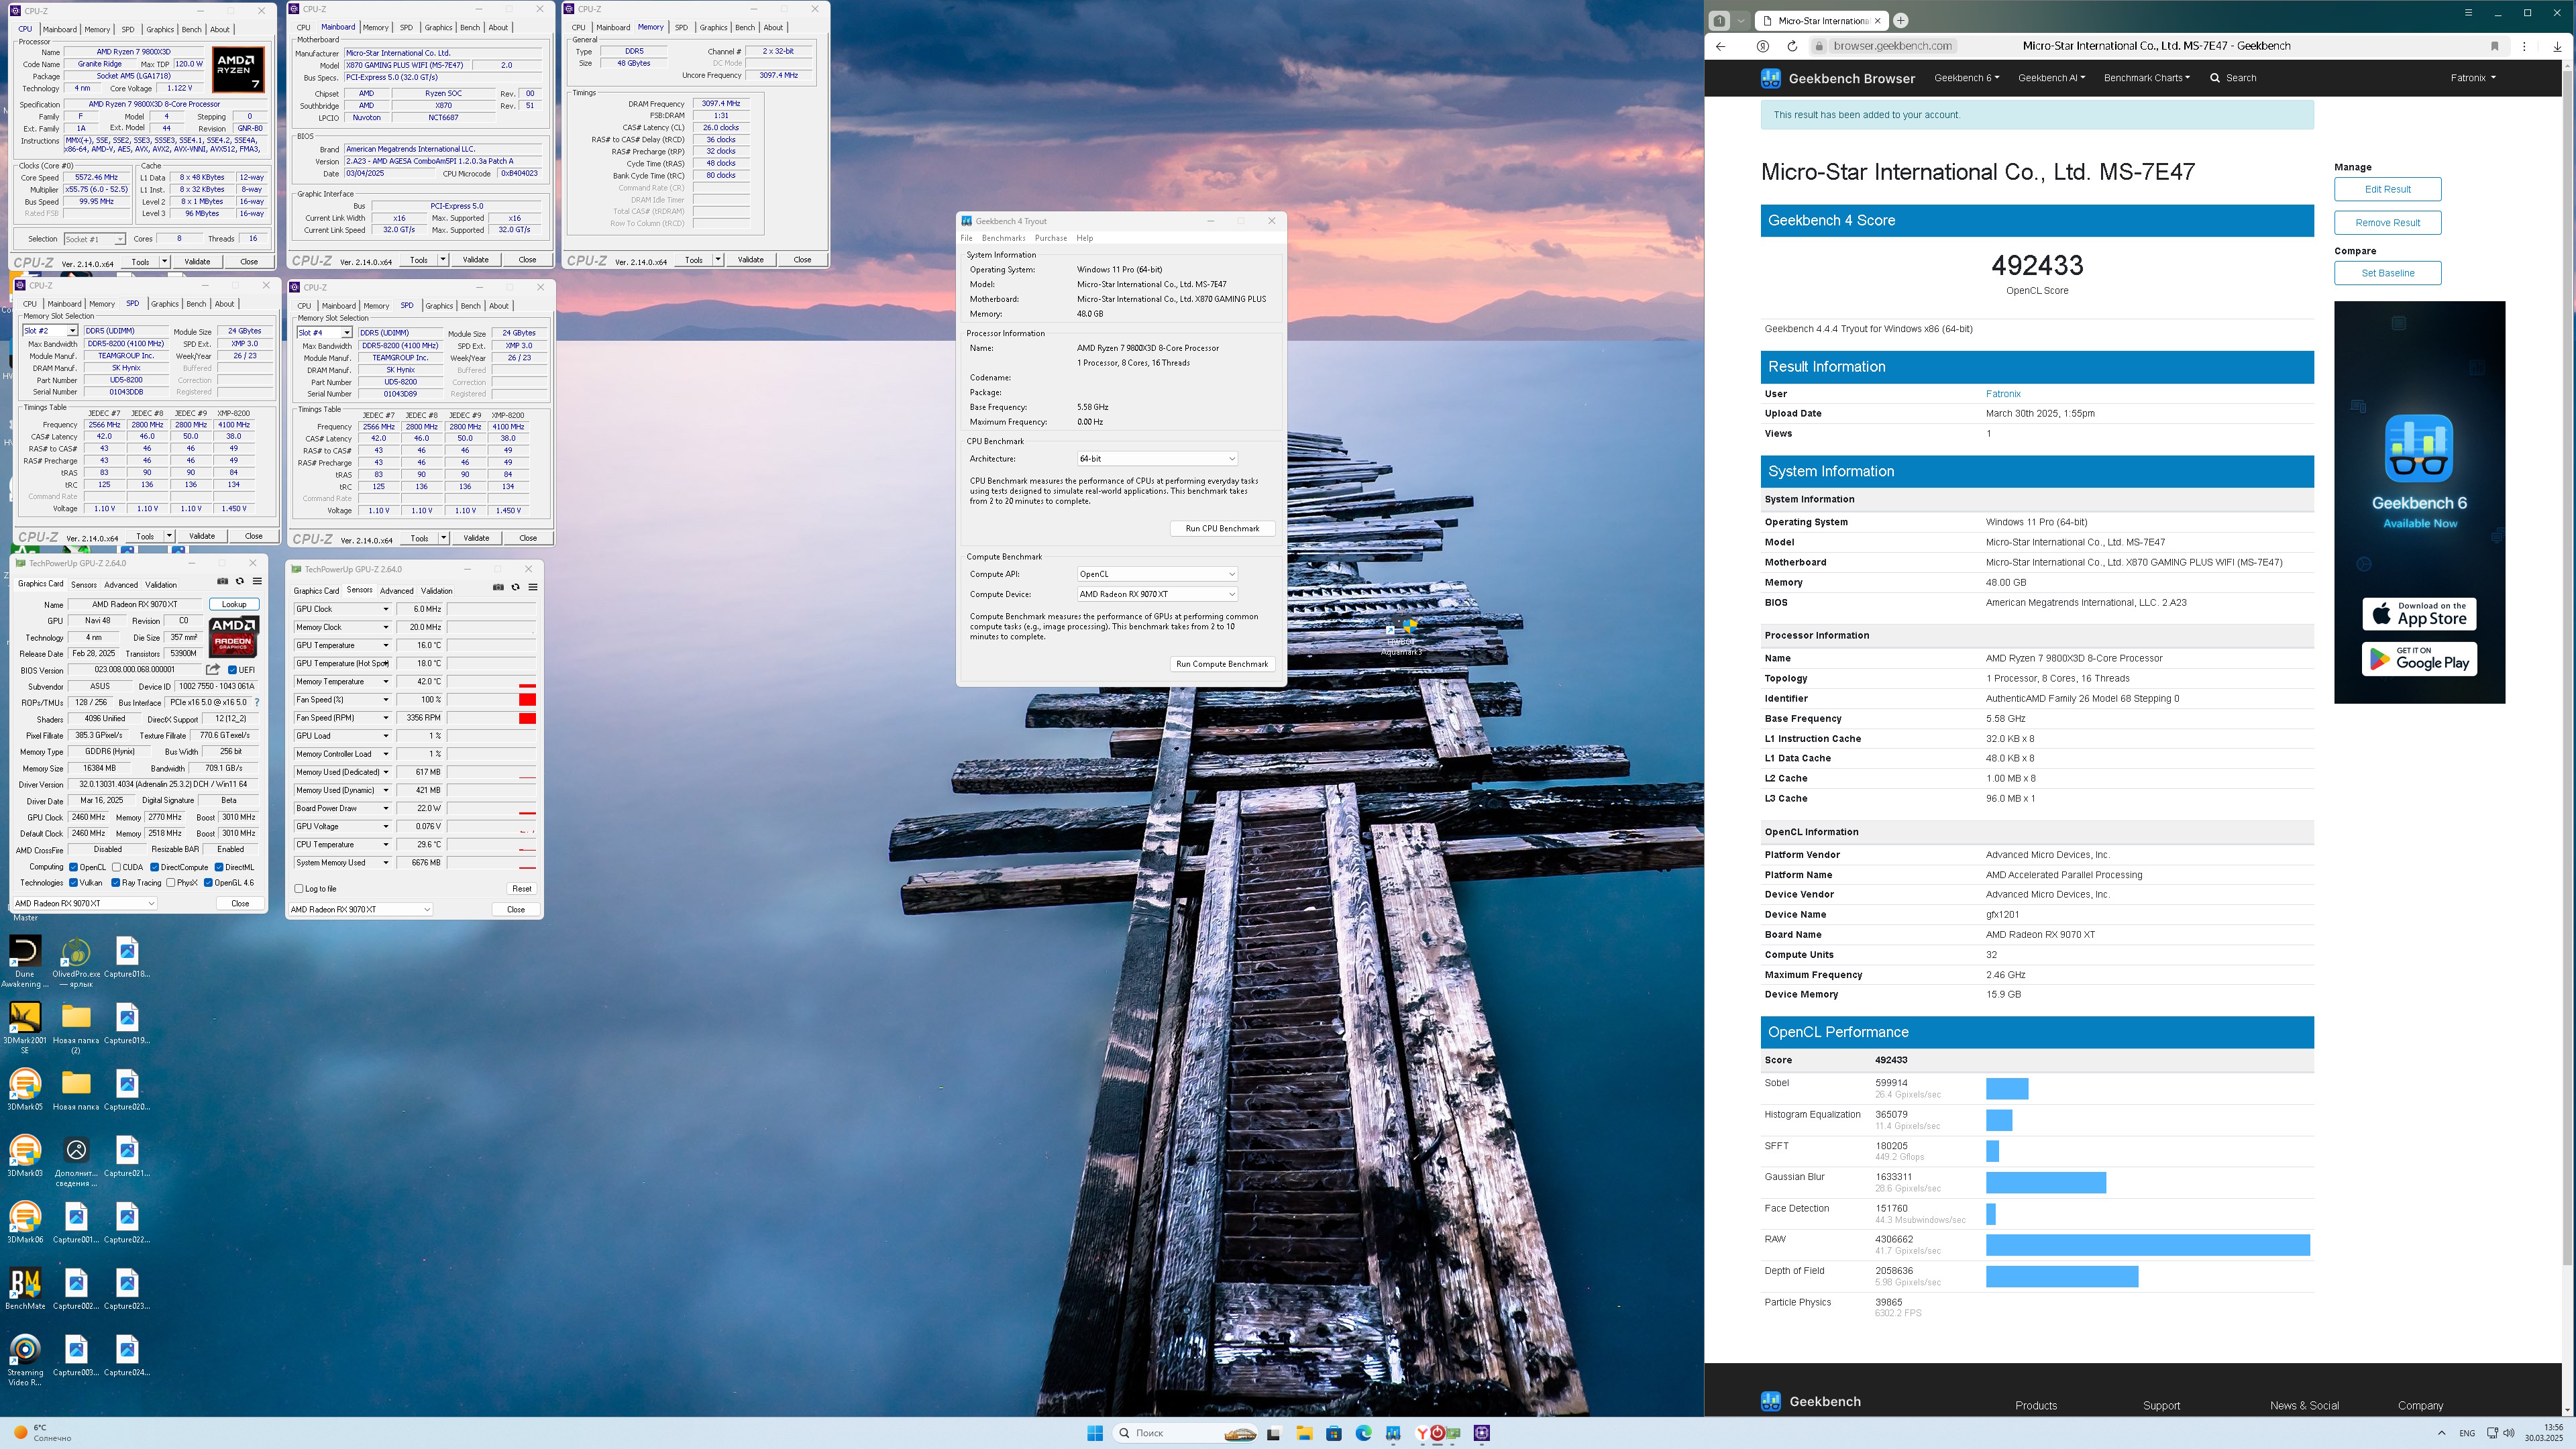Open Microsoft Store from taskbar
The width and height of the screenshot is (2576, 1449).
point(1334,1433)
